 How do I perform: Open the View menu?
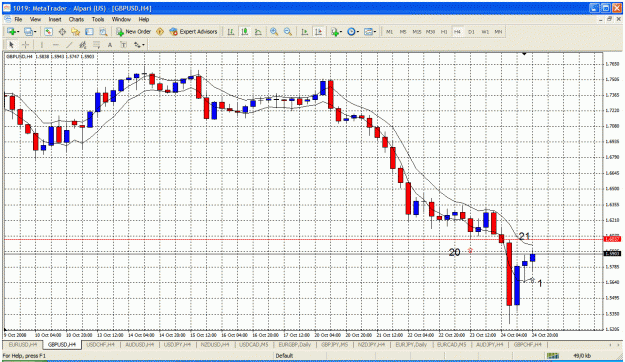click(35, 19)
